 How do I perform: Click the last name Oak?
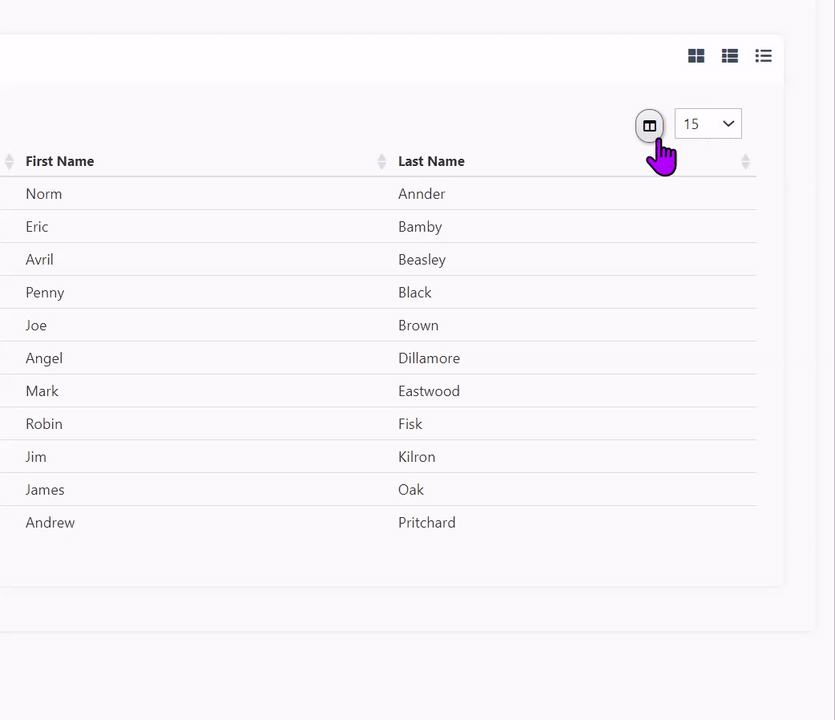coord(411,490)
